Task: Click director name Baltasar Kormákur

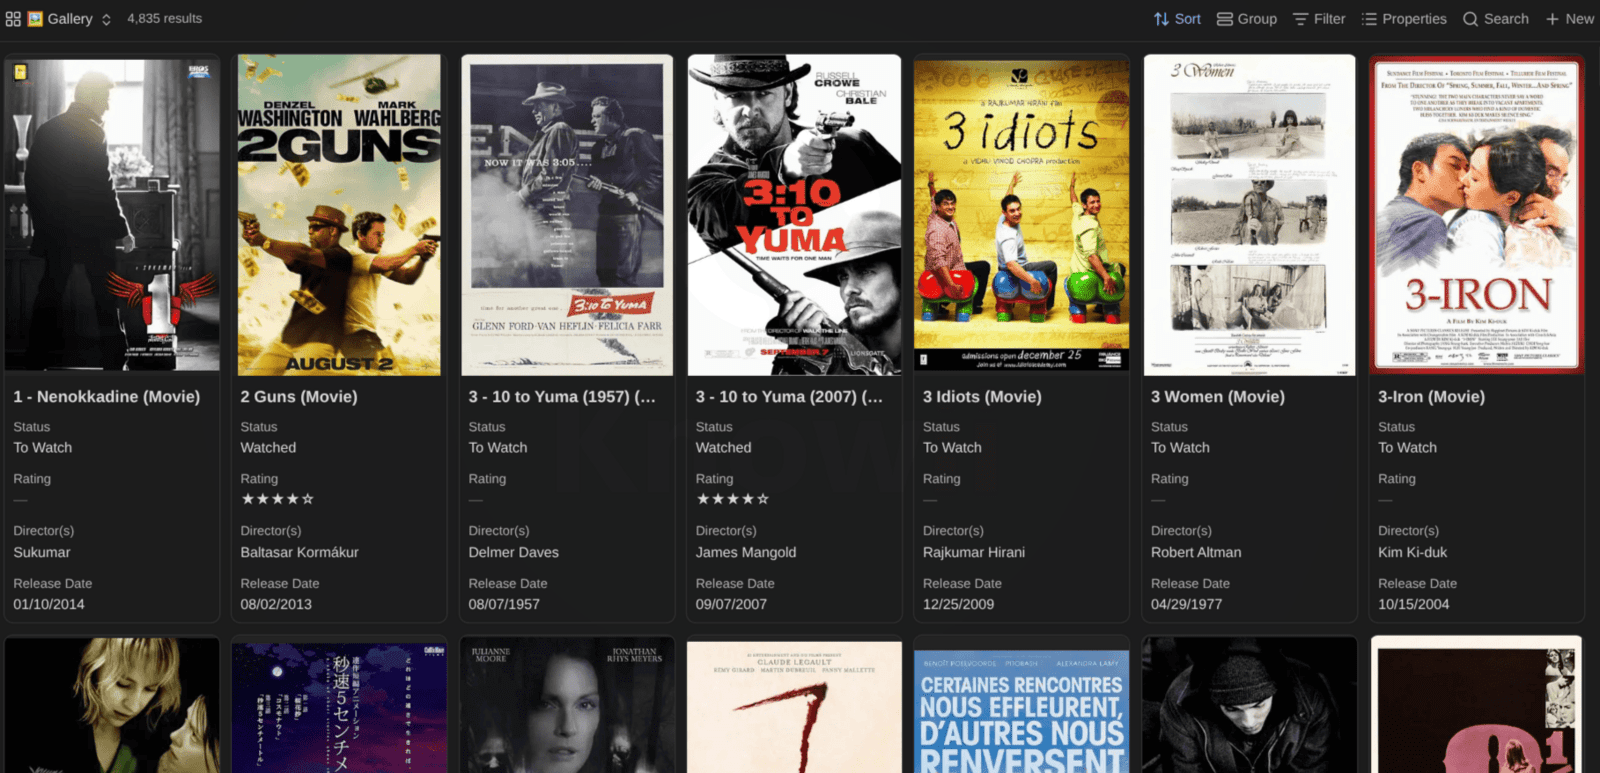Action: click(299, 552)
